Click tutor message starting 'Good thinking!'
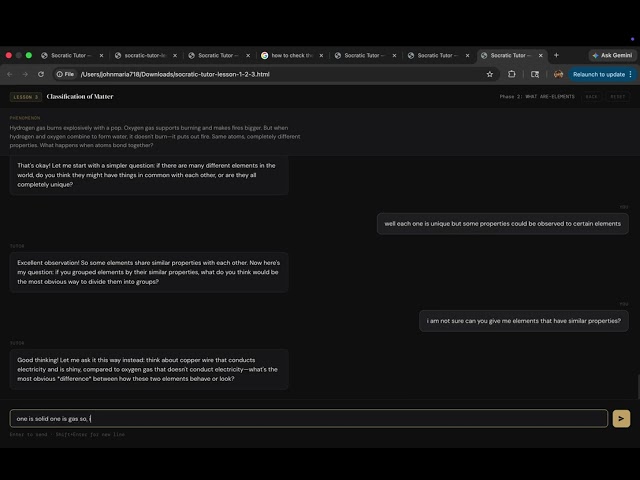Viewport: 640px width, 480px height. click(149, 369)
